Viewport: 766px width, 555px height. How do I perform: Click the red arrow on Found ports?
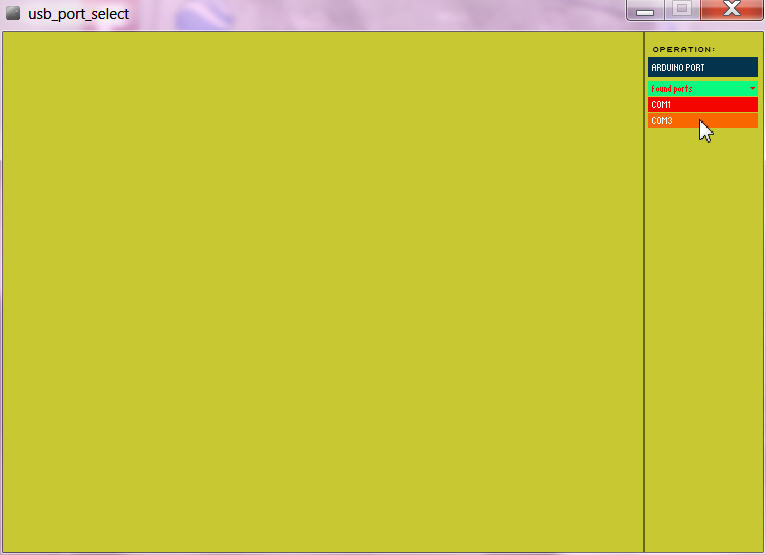pyautogui.click(x=752, y=89)
